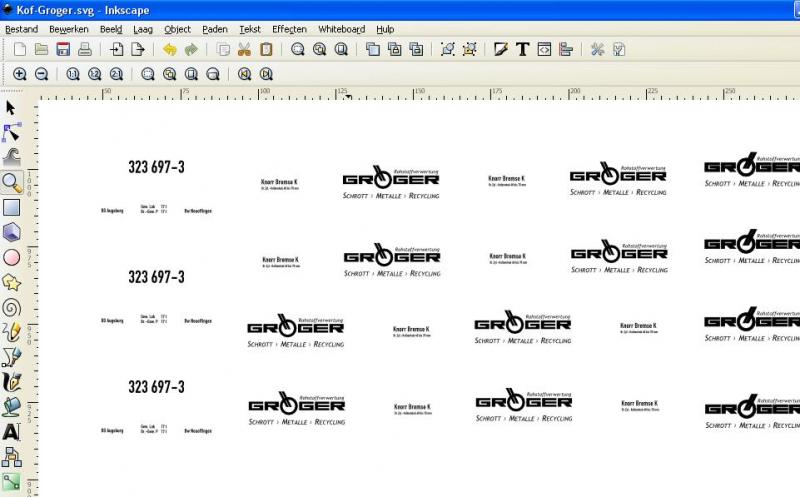Open the Tekst menu
Image resolution: width=800 pixels, height=497 pixels.
pyautogui.click(x=250, y=30)
